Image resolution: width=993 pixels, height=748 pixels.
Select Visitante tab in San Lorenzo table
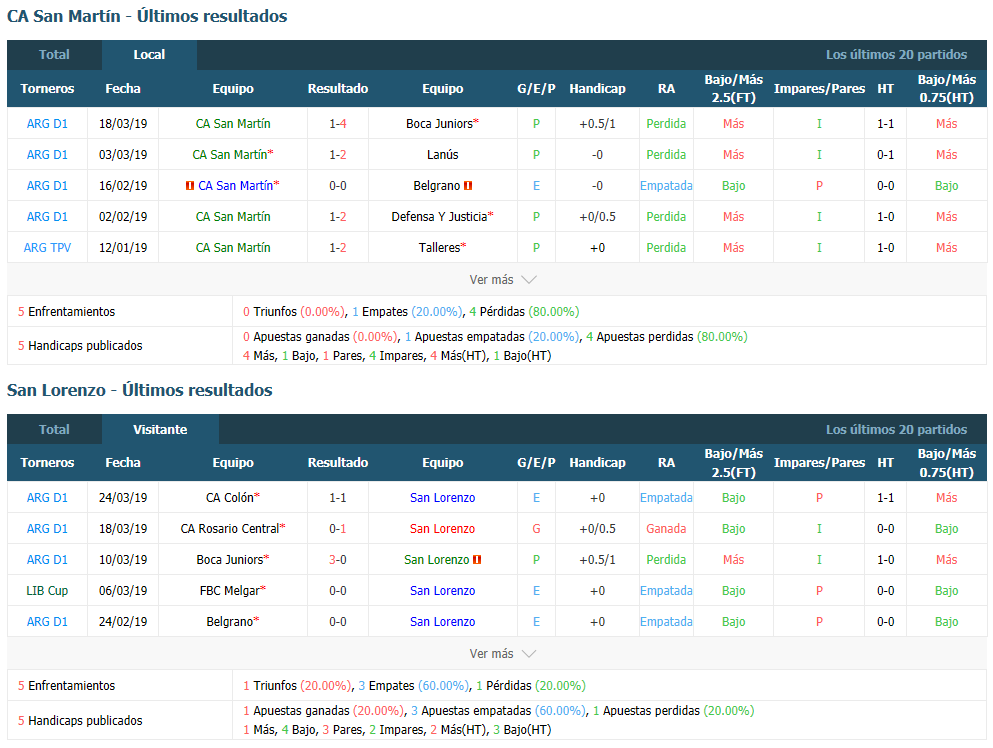pos(160,429)
